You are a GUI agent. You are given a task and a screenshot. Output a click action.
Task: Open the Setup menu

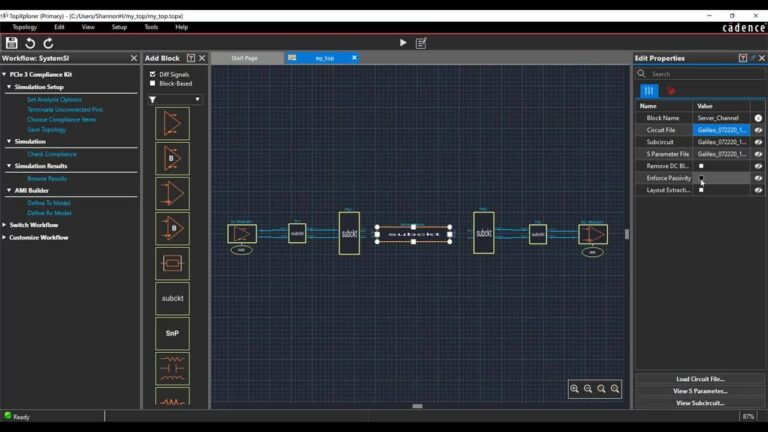[x=119, y=27]
